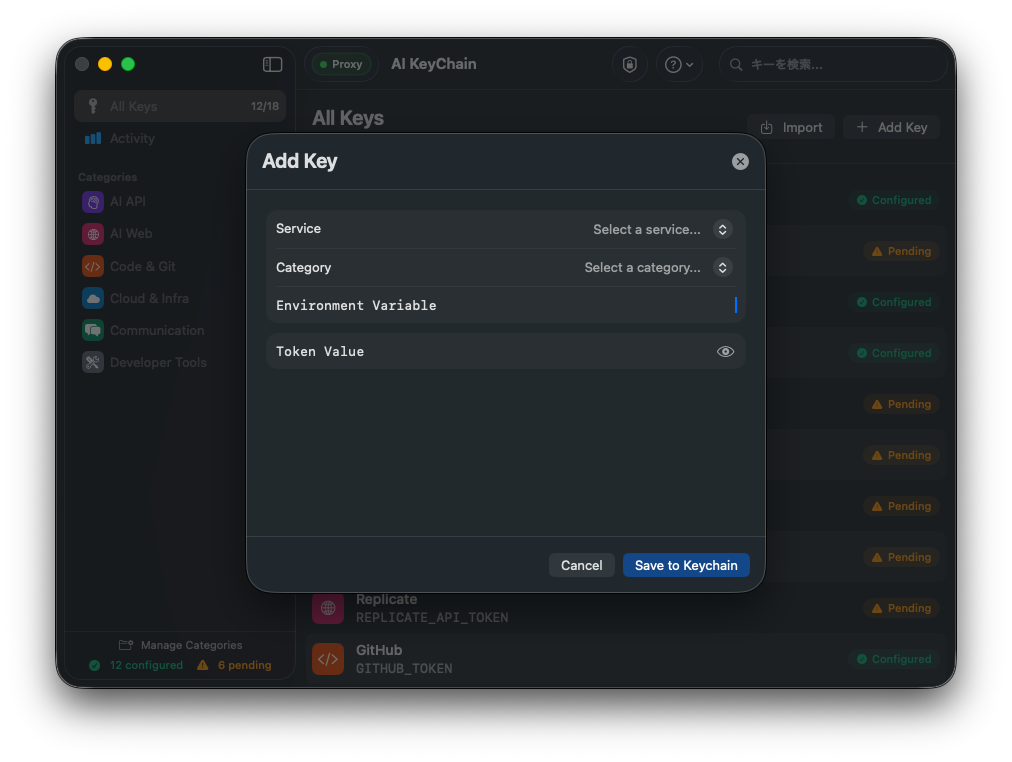Click the Add Key toolbar button
This screenshot has height=762, width=1012.
[x=892, y=128]
